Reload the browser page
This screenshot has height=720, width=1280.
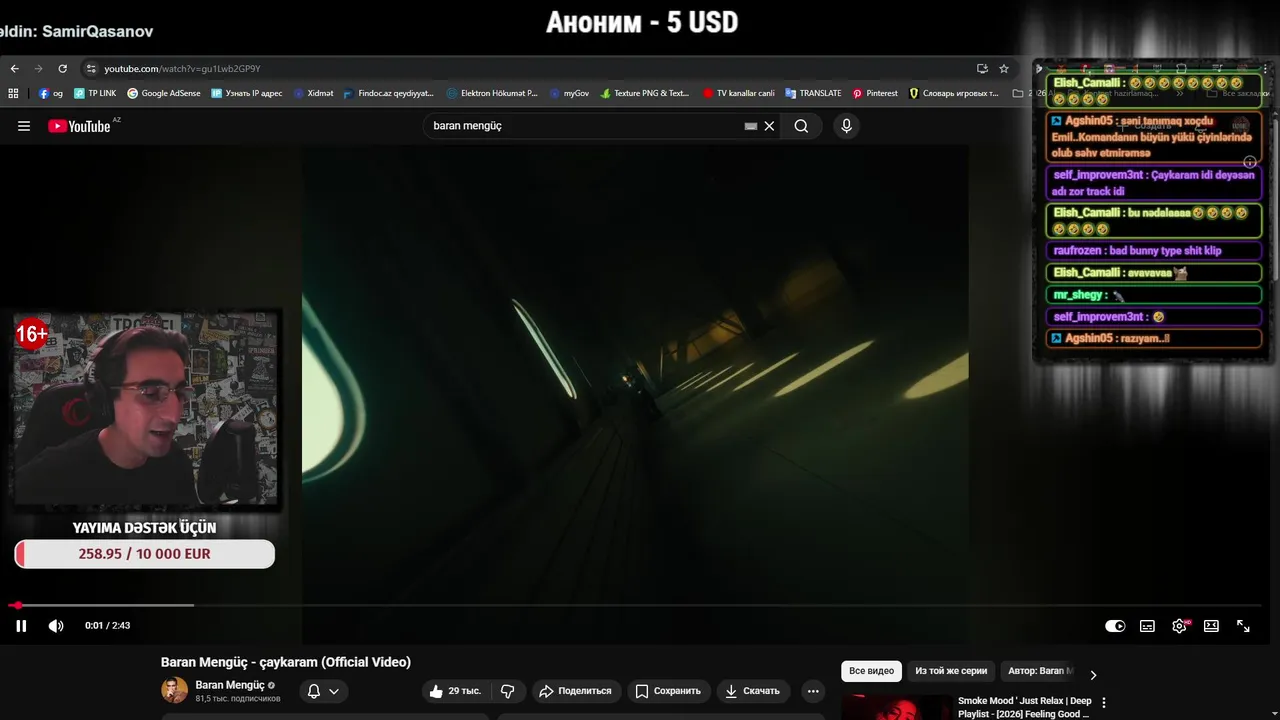(62, 69)
